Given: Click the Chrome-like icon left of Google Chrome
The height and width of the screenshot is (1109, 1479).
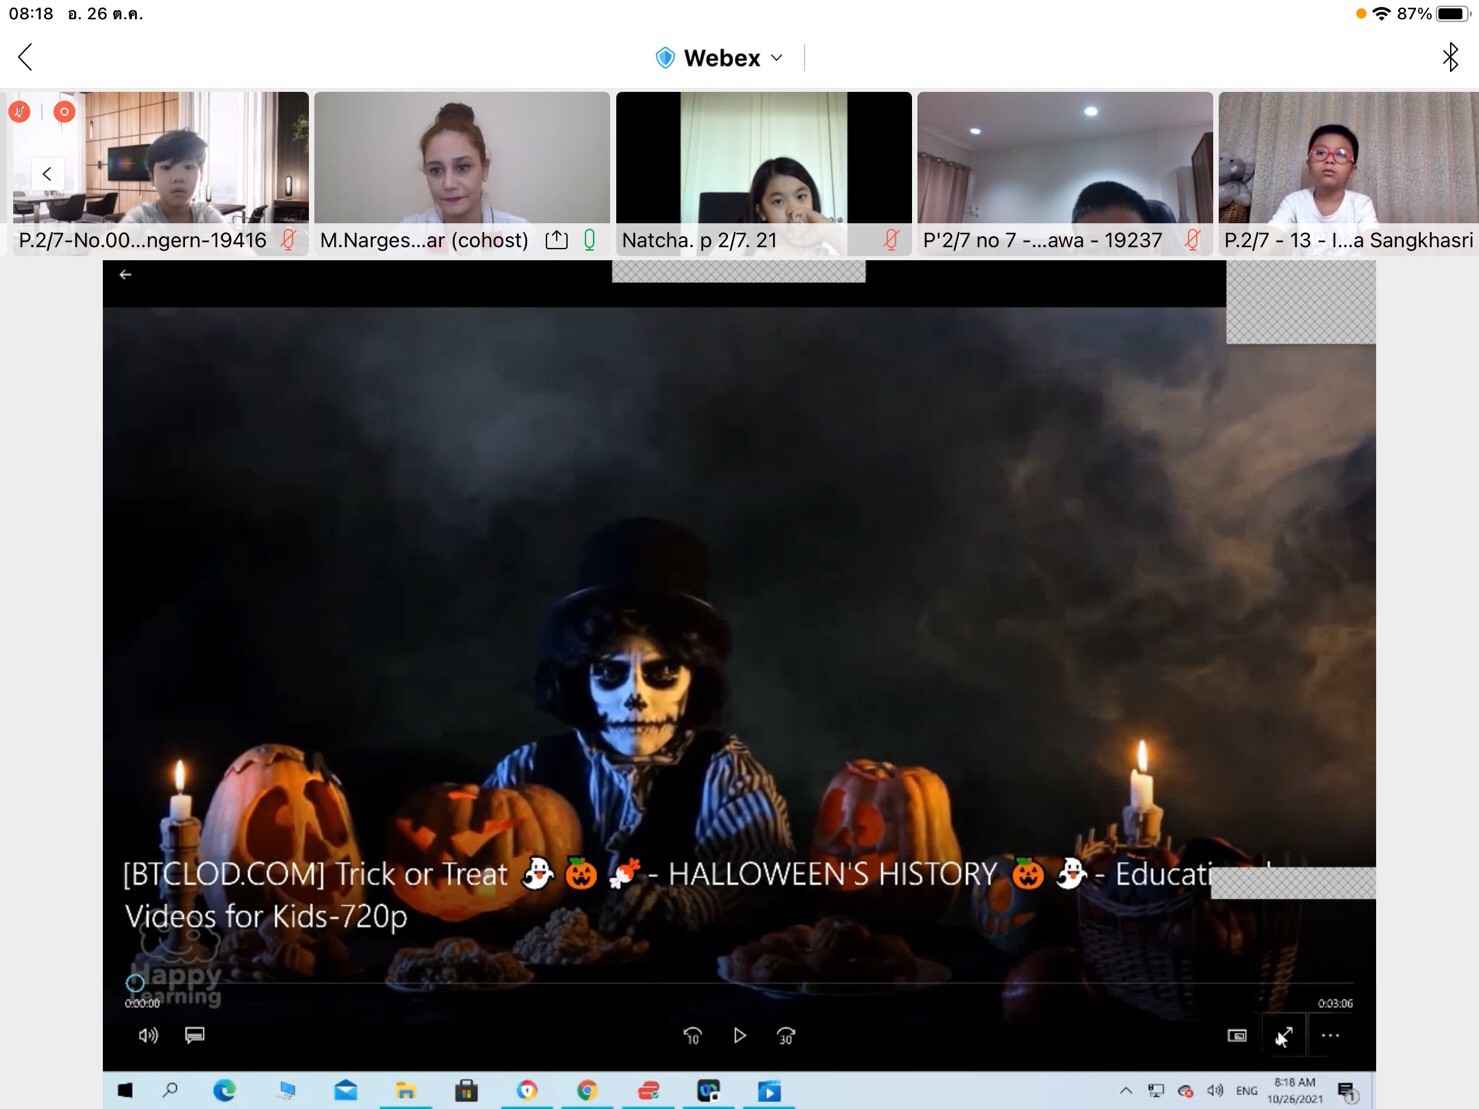Looking at the screenshot, I should 527,1090.
